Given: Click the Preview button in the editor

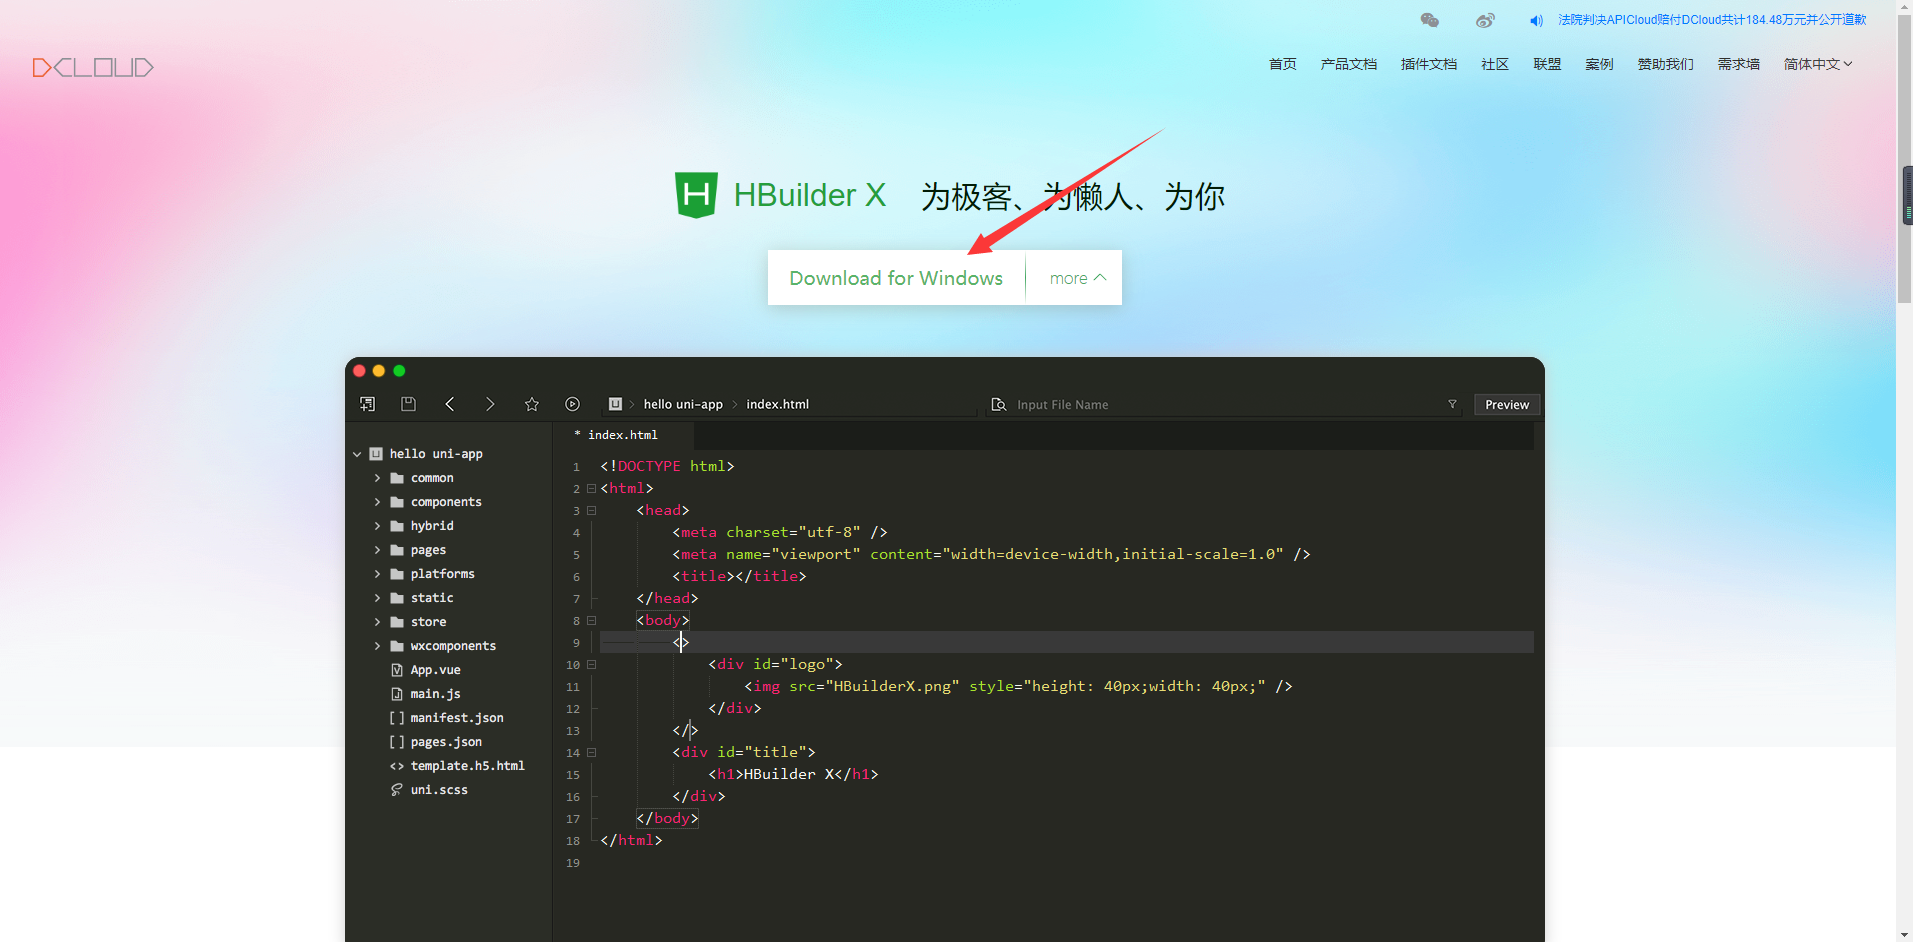Looking at the screenshot, I should coord(1507,405).
